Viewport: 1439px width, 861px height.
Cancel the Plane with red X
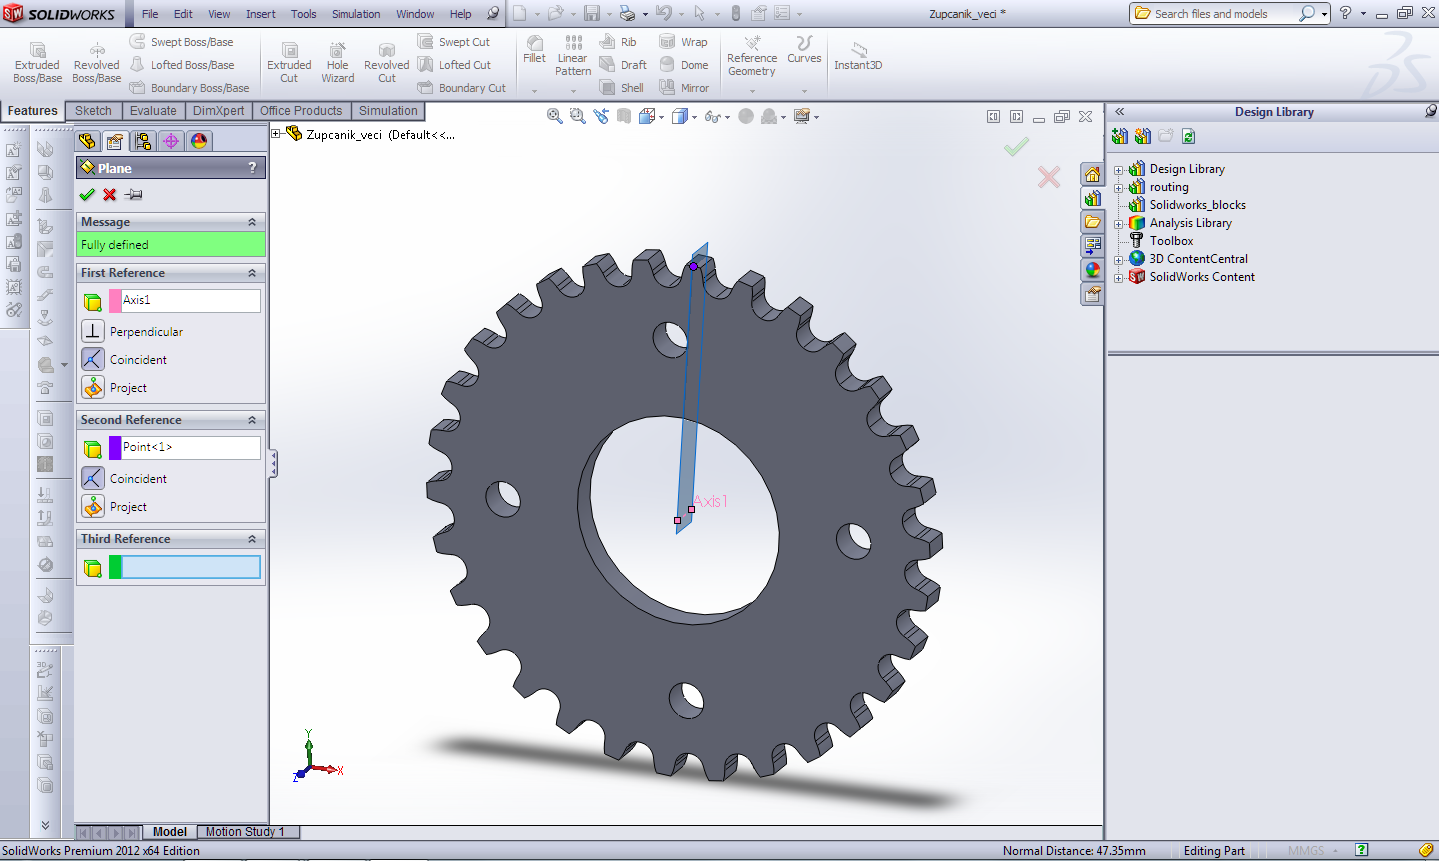tap(110, 195)
